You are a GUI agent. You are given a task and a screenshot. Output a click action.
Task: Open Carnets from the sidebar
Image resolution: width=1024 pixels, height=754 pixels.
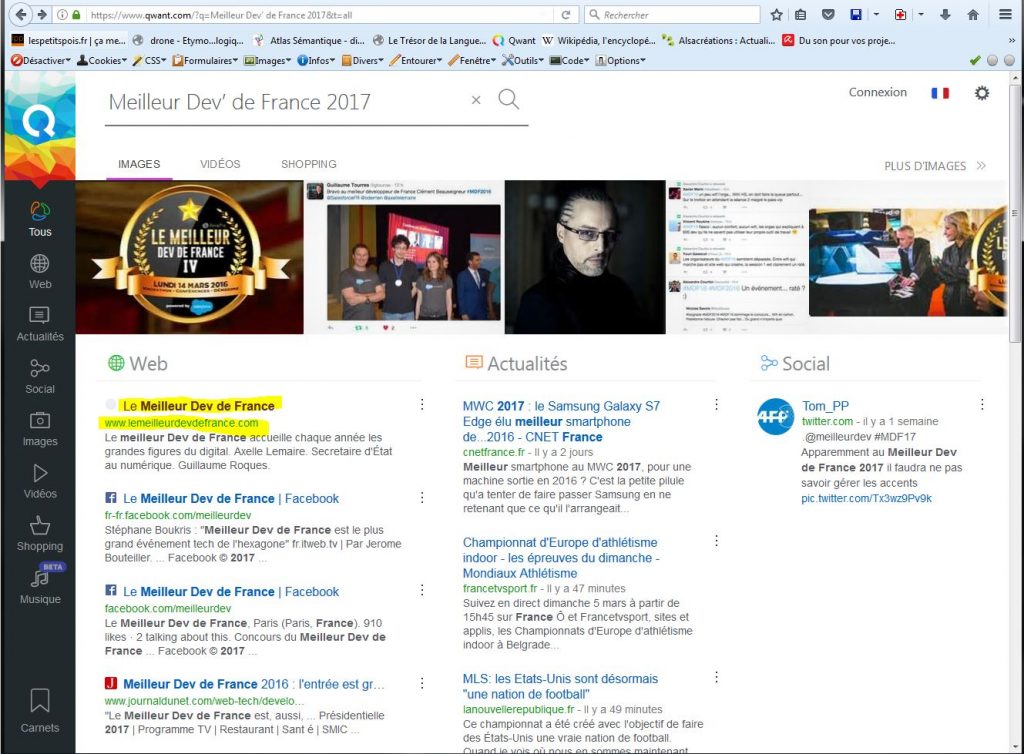click(x=40, y=710)
